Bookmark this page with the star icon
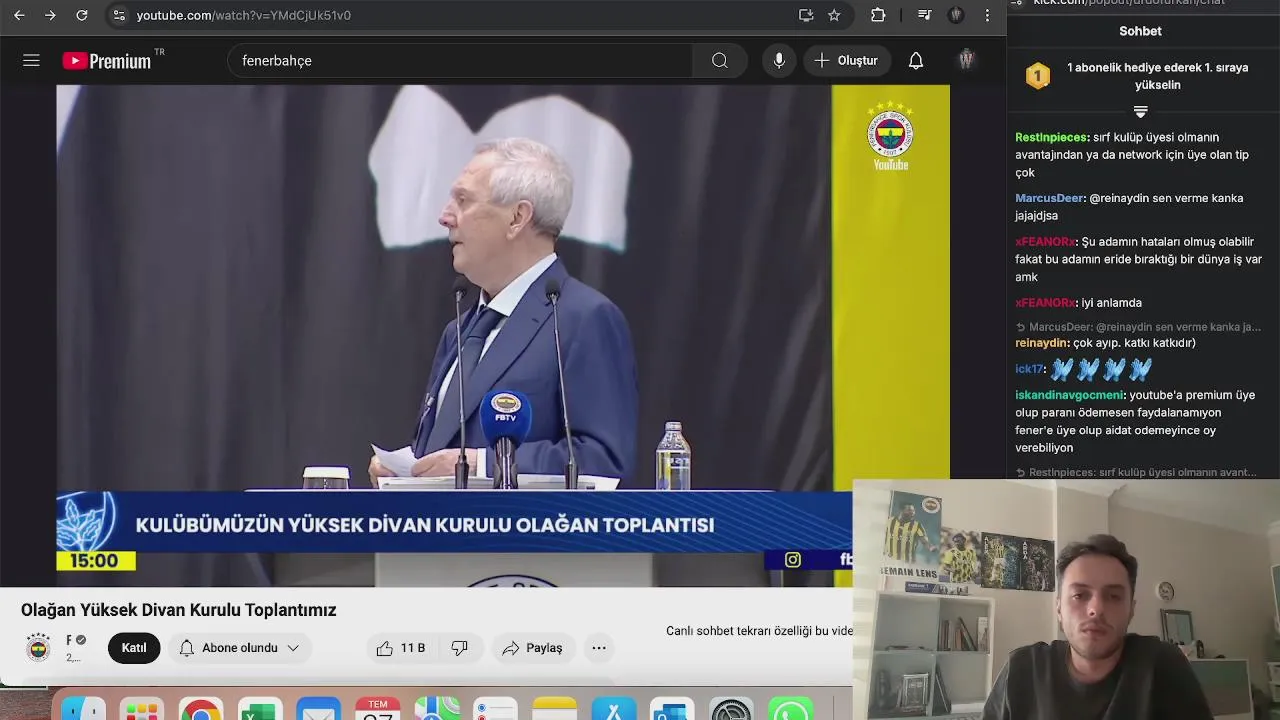 pyautogui.click(x=834, y=15)
